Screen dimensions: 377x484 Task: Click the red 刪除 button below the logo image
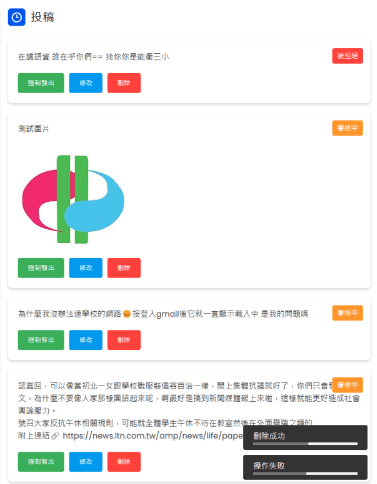[124, 268]
